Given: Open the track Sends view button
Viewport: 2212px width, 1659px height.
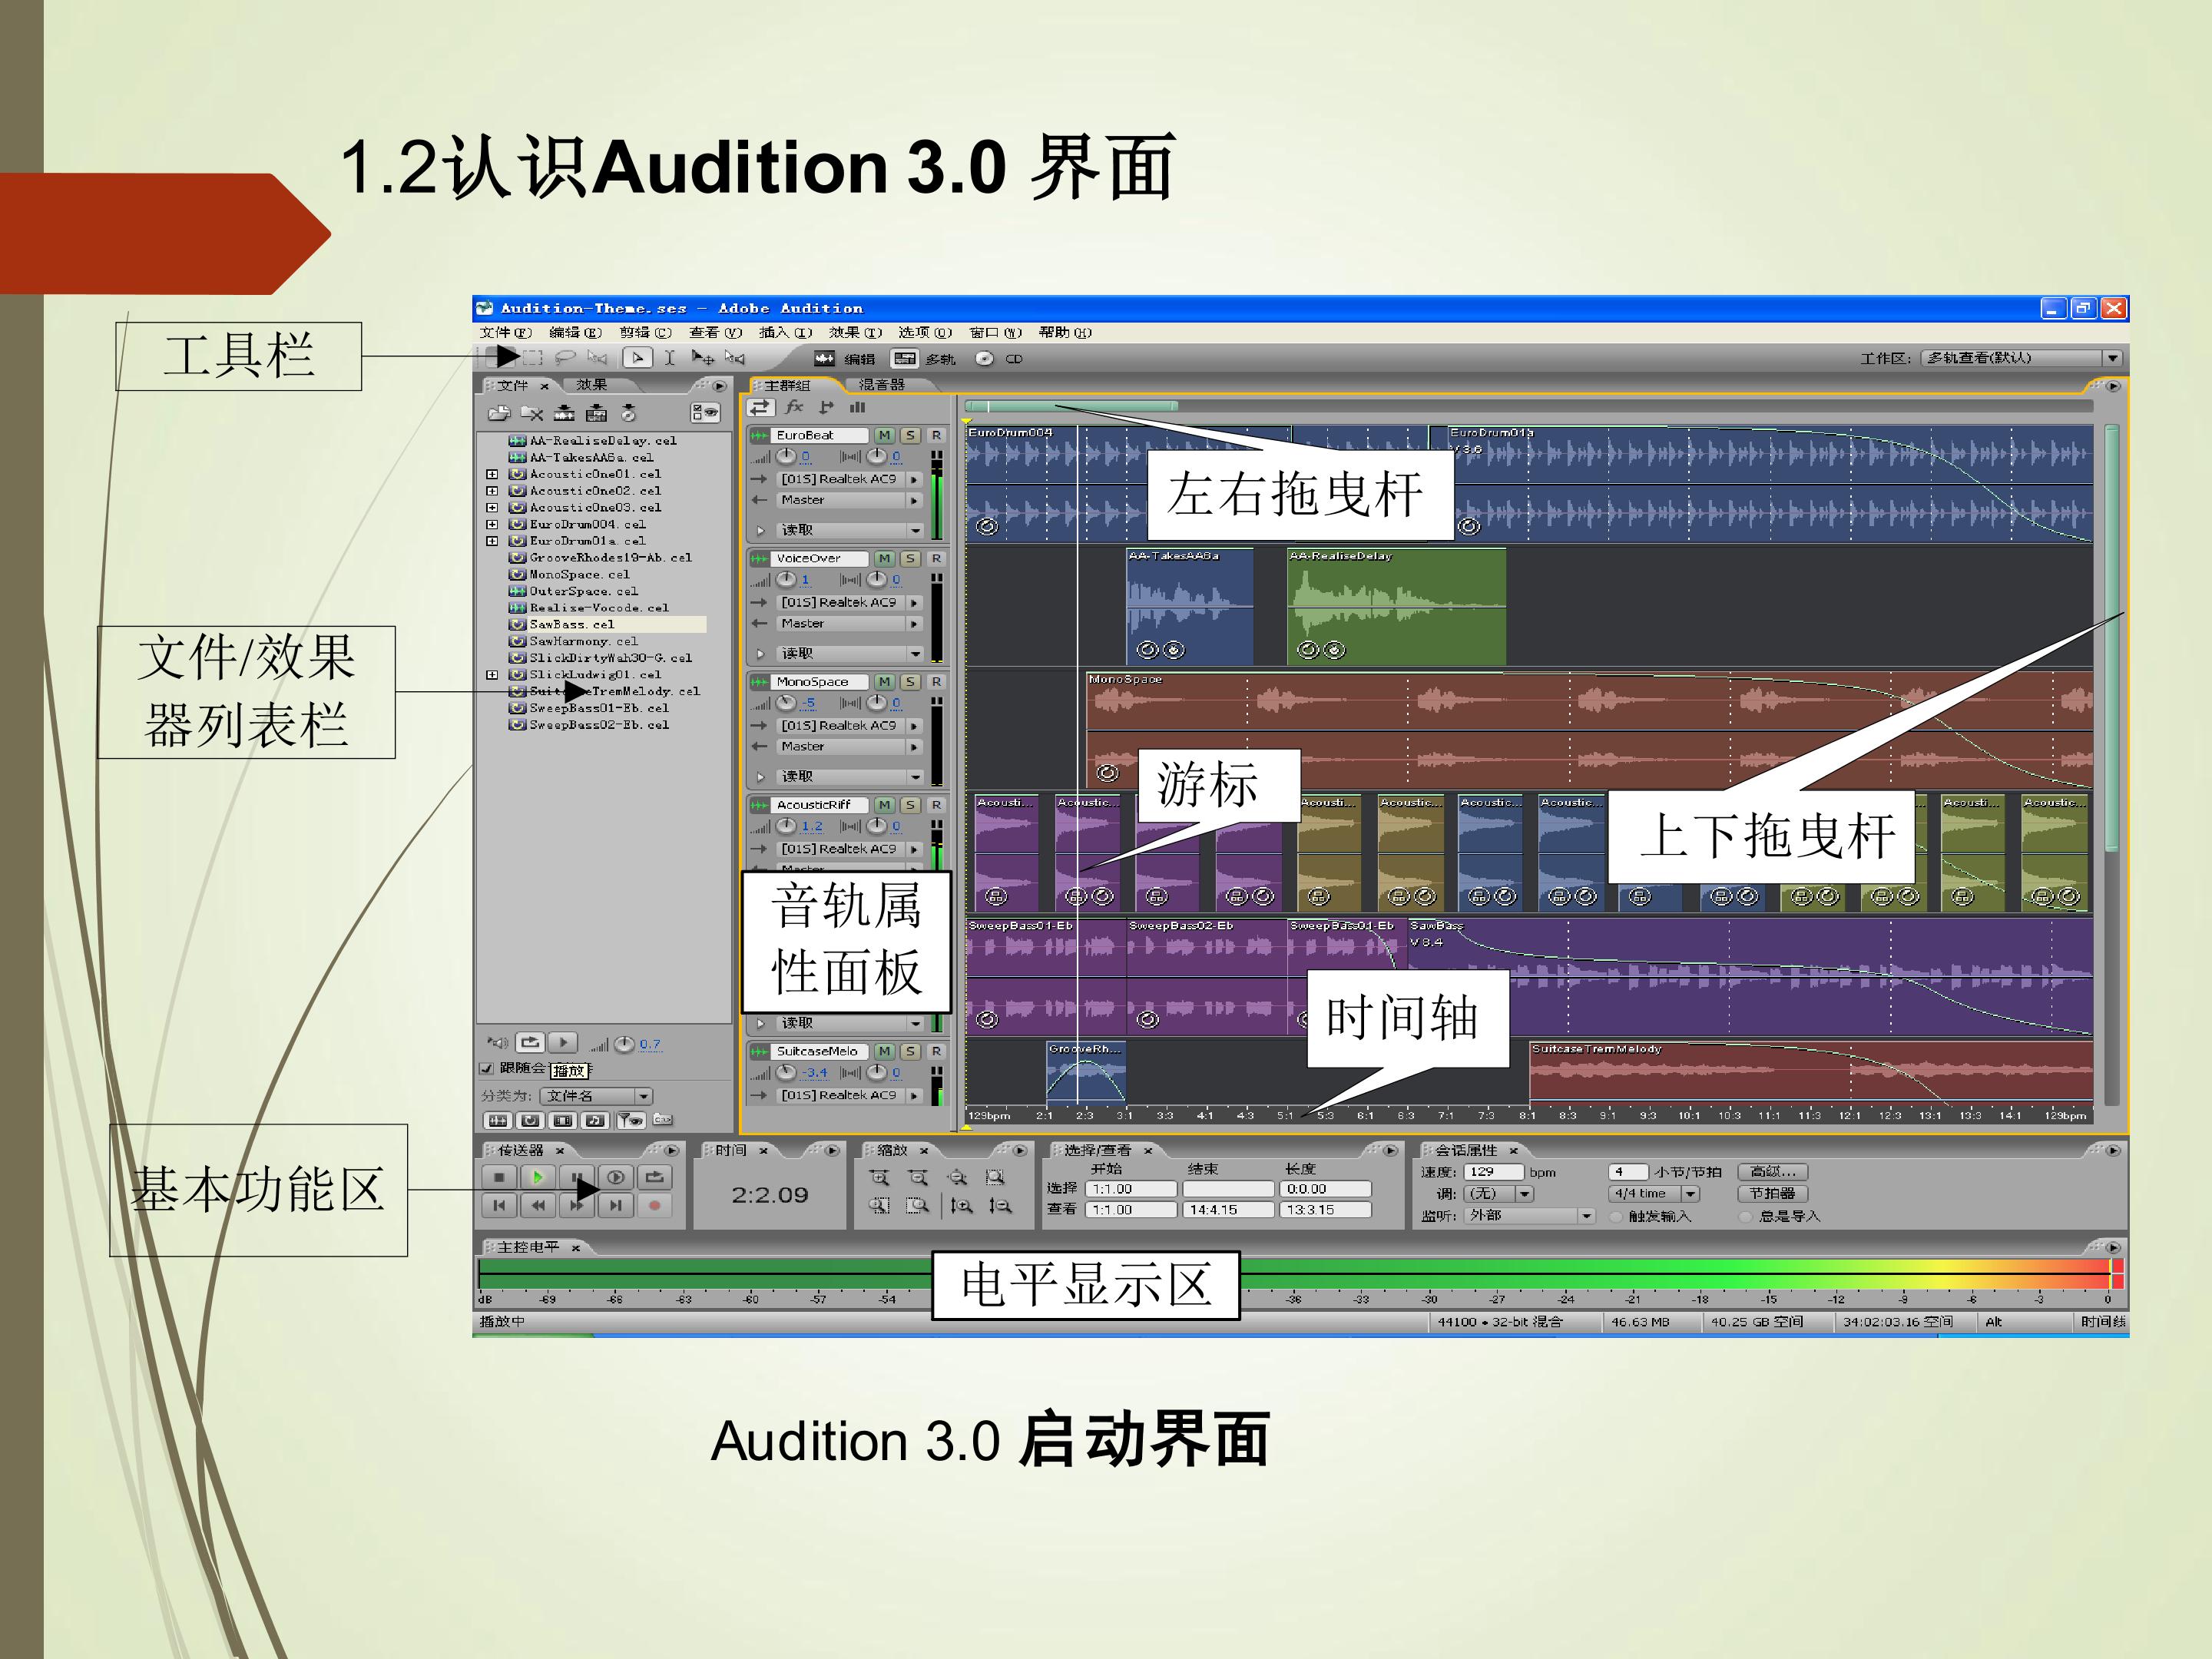Looking at the screenshot, I should pos(826,407).
